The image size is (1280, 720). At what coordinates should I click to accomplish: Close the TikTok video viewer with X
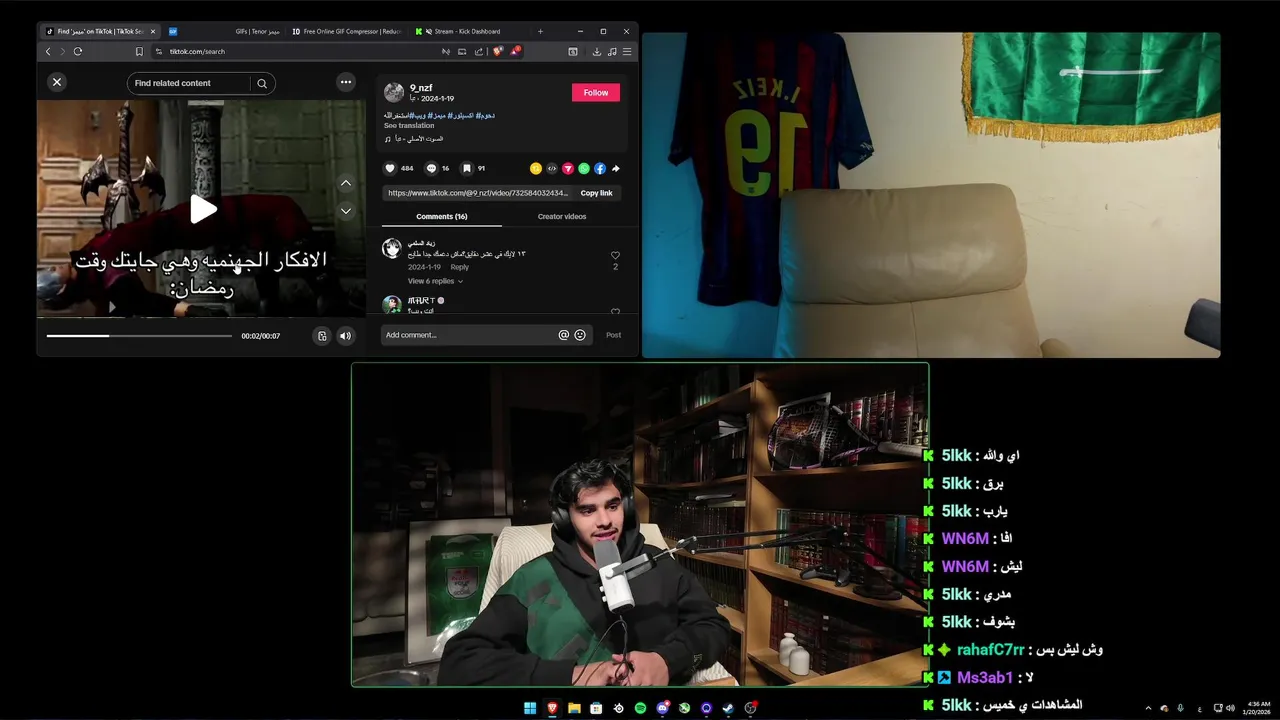[57, 82]
